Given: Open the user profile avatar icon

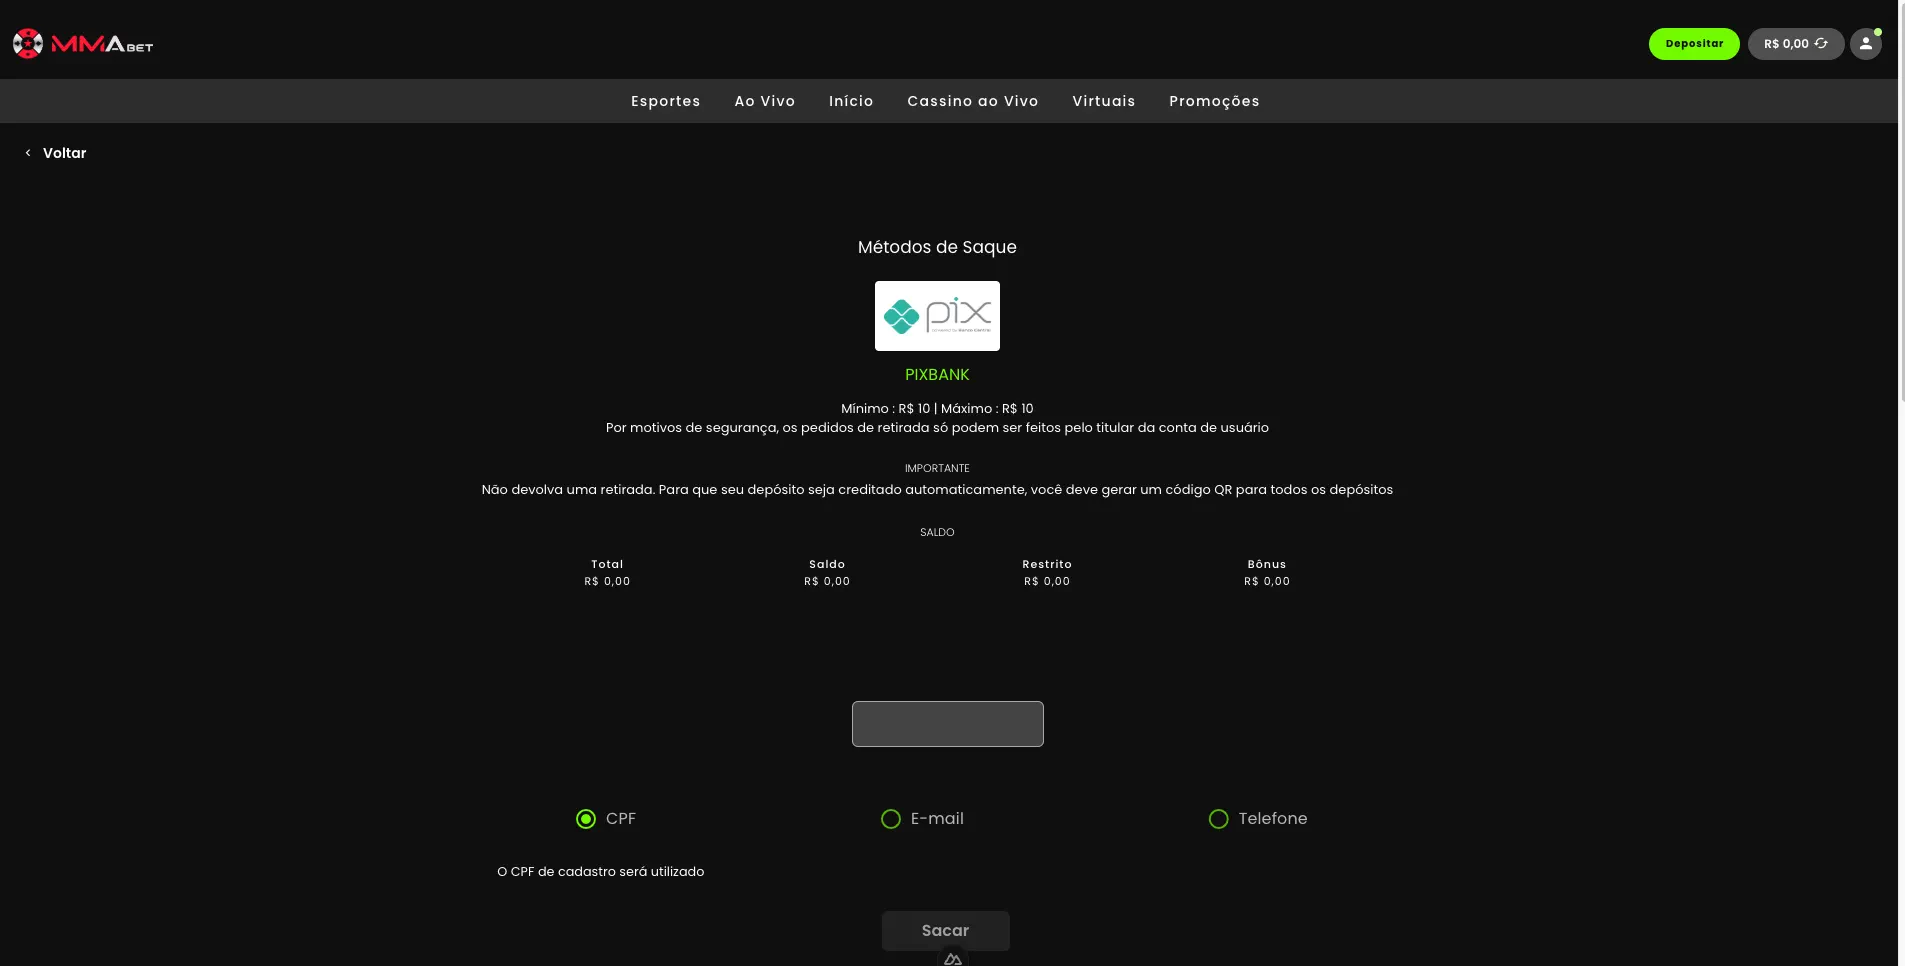Looking at the screenshot, I should 1865,44.
